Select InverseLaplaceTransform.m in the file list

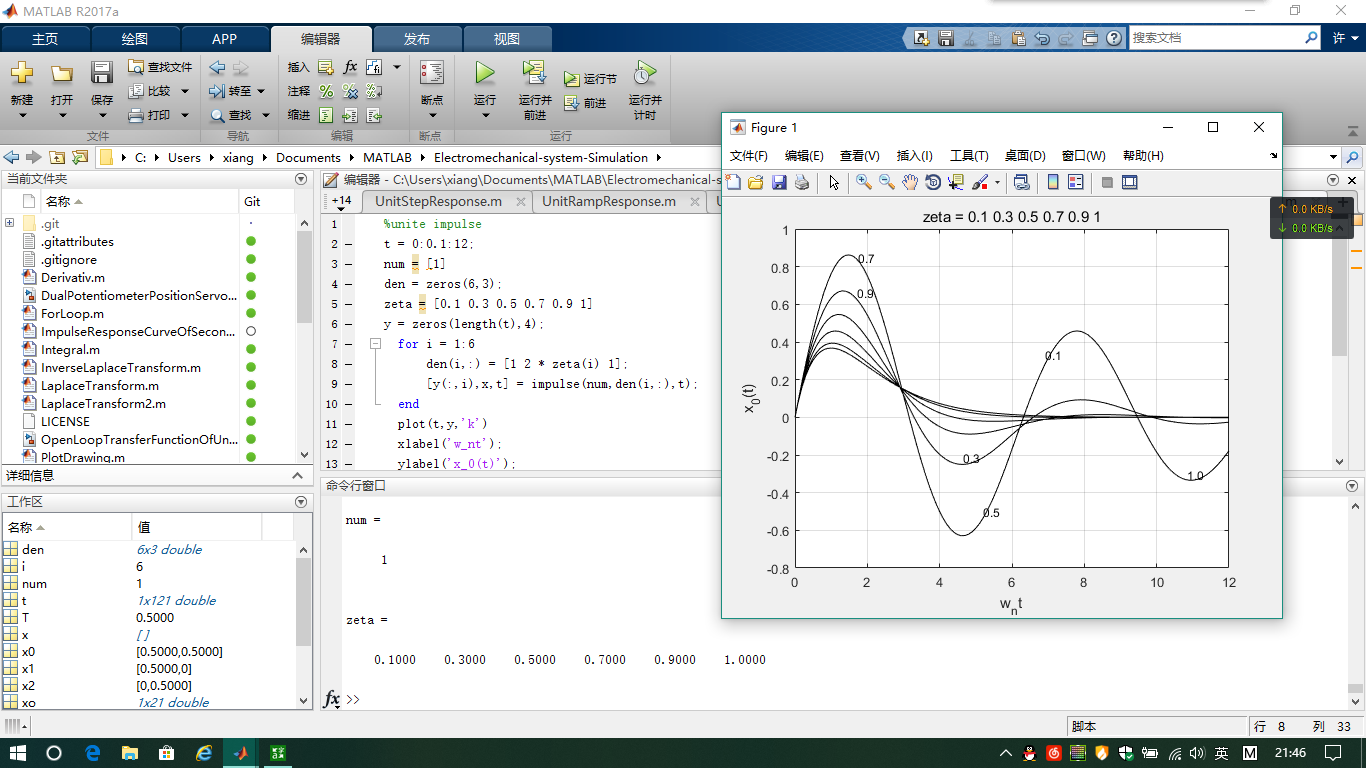[x=121, y=368]
